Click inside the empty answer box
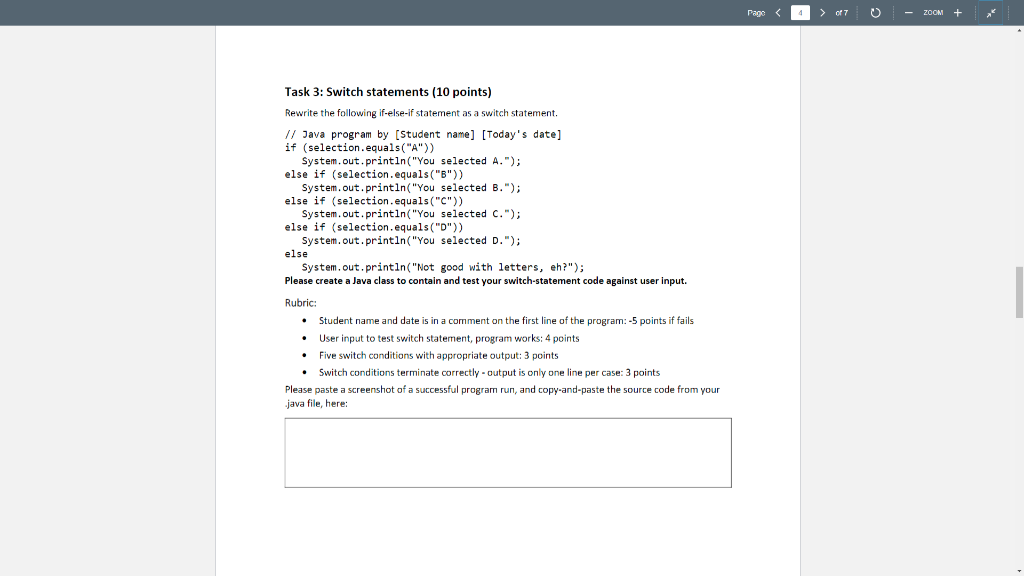The height and width of the screenshot is (576, 1024). [508, 452]
